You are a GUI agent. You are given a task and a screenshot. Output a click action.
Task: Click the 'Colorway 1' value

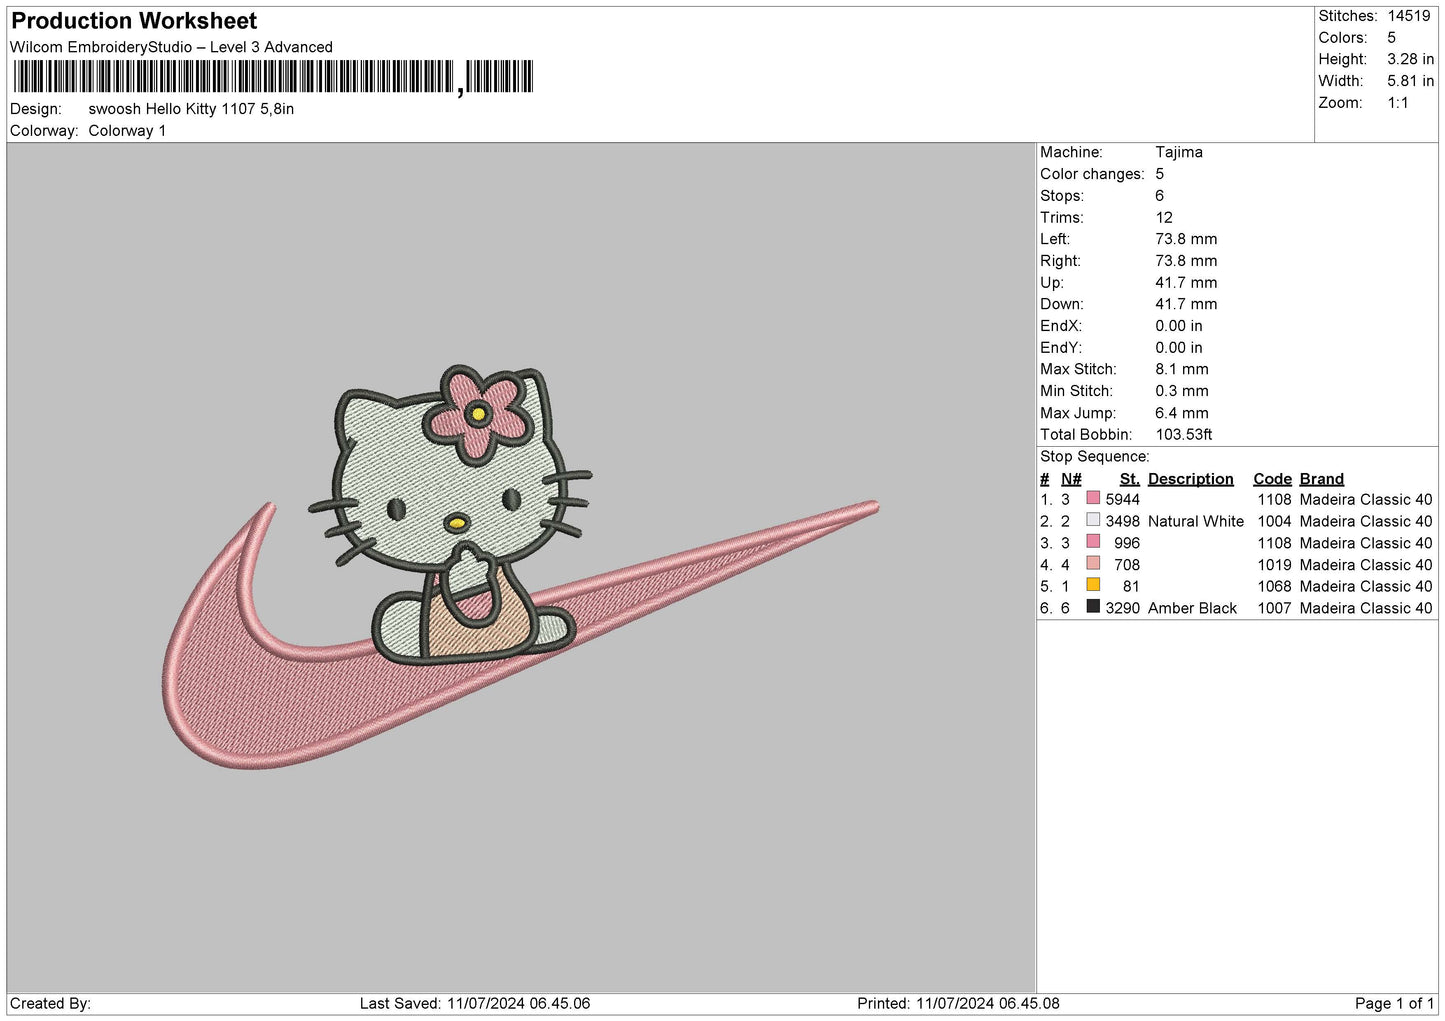point(127,131)
